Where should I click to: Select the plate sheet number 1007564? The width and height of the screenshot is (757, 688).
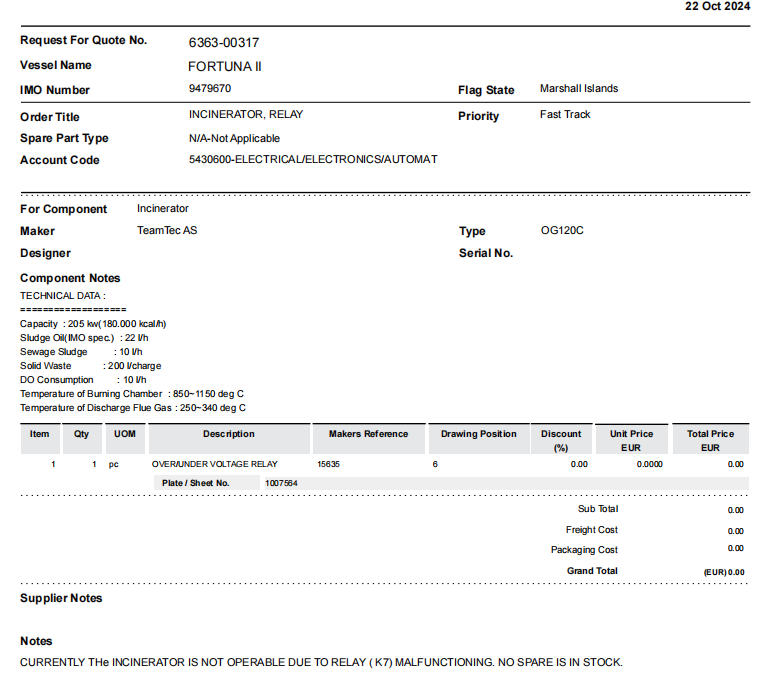pyautogui.click(x=280, y=483)
